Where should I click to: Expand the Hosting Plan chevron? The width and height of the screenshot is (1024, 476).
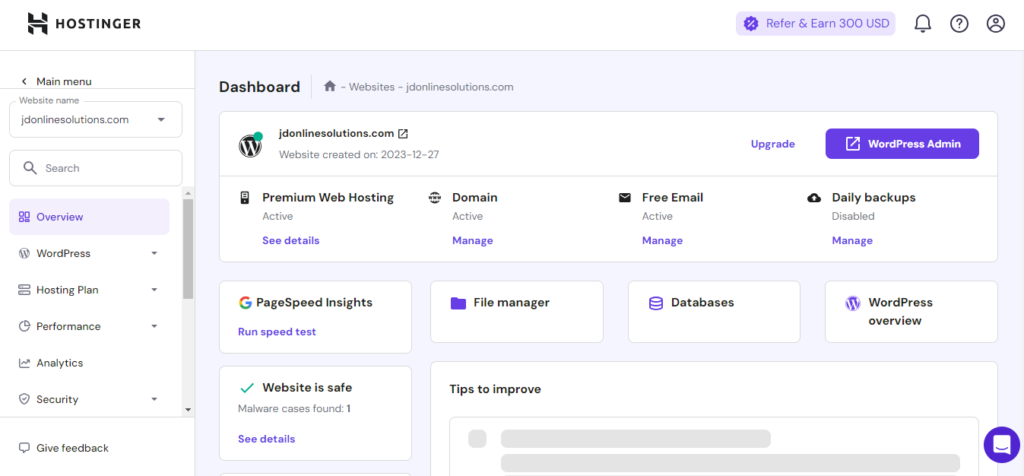[155, 290]
